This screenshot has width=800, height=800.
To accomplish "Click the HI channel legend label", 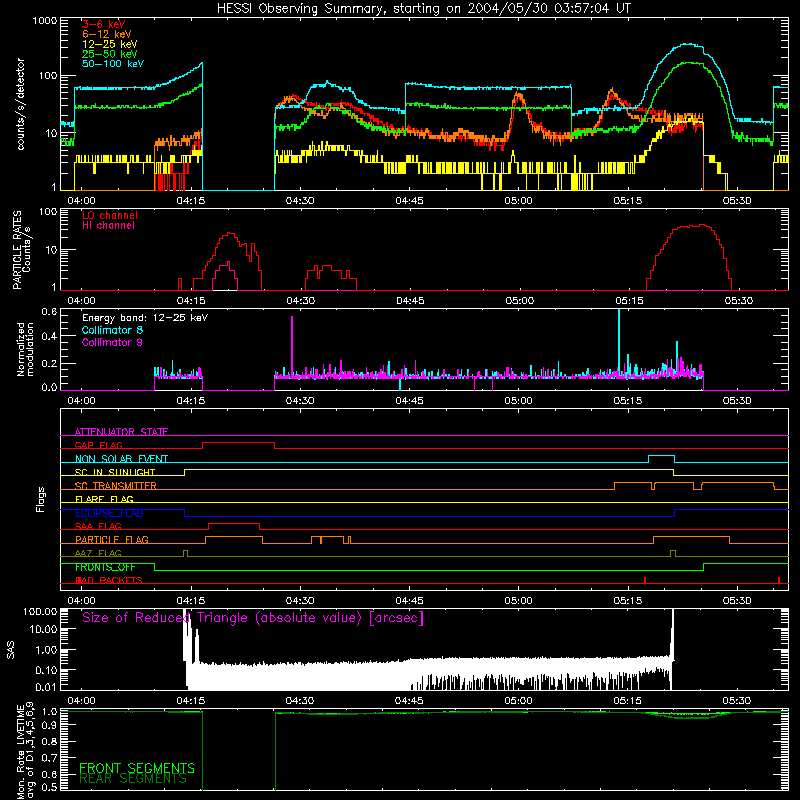I will (x=108, y=226).
